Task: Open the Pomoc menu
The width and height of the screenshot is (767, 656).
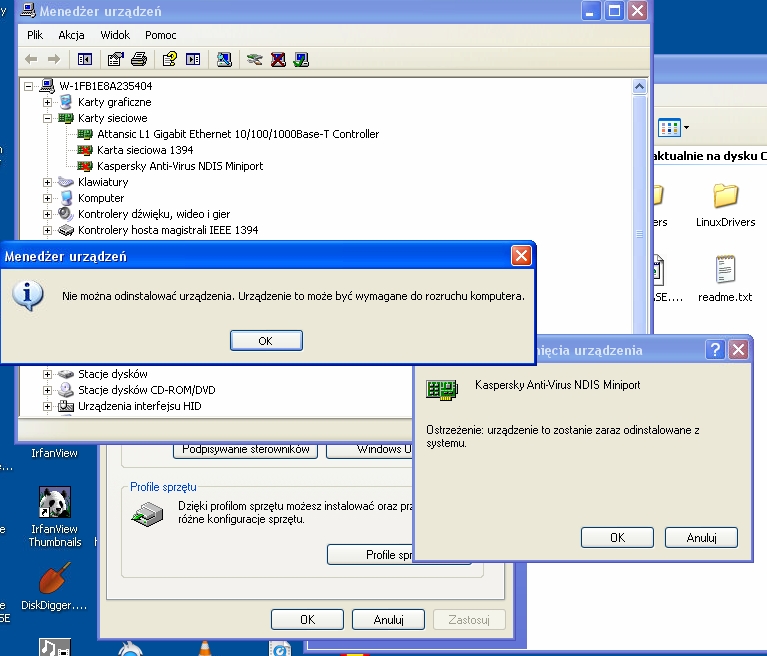Action: 160,35
